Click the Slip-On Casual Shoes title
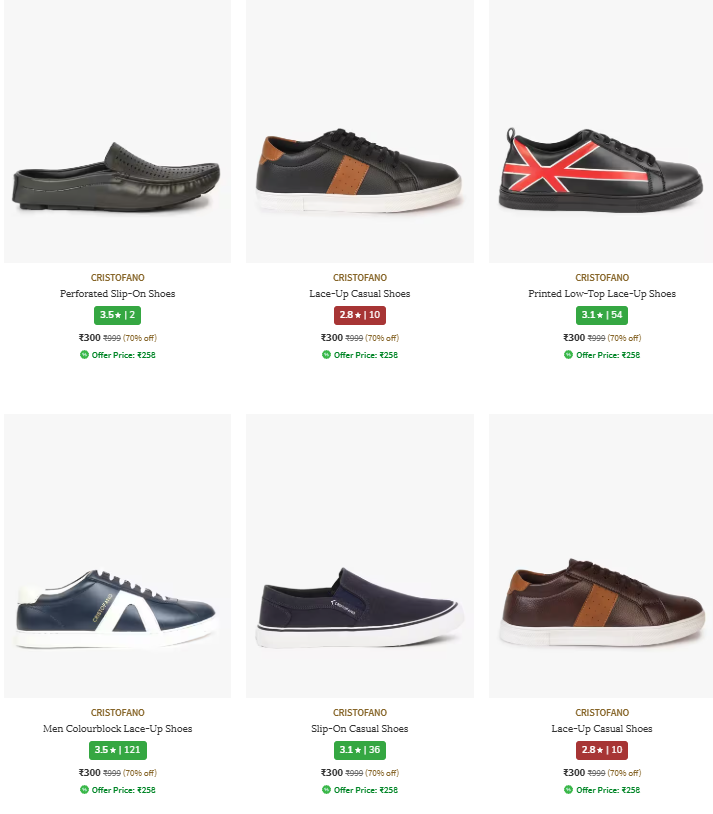The height and width of the screenshot is (814, 713). 360,729
